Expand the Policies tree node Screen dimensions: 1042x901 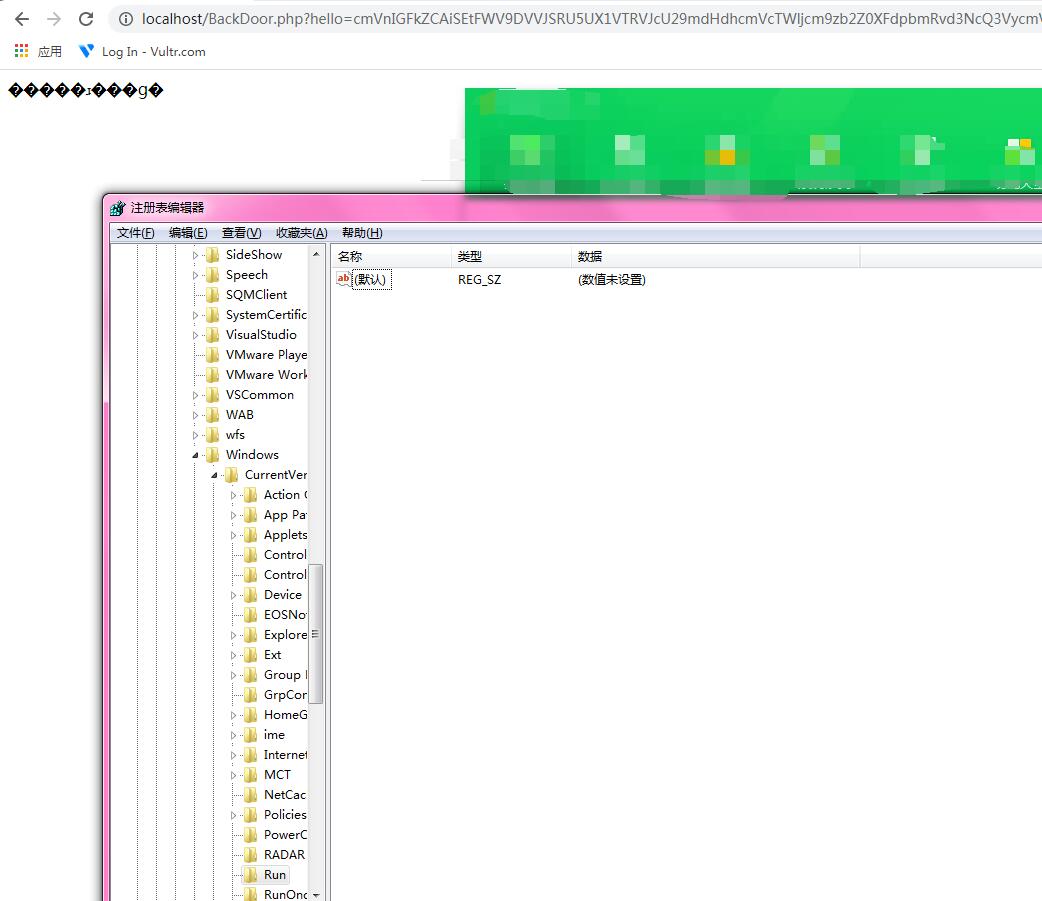point(233,815)
